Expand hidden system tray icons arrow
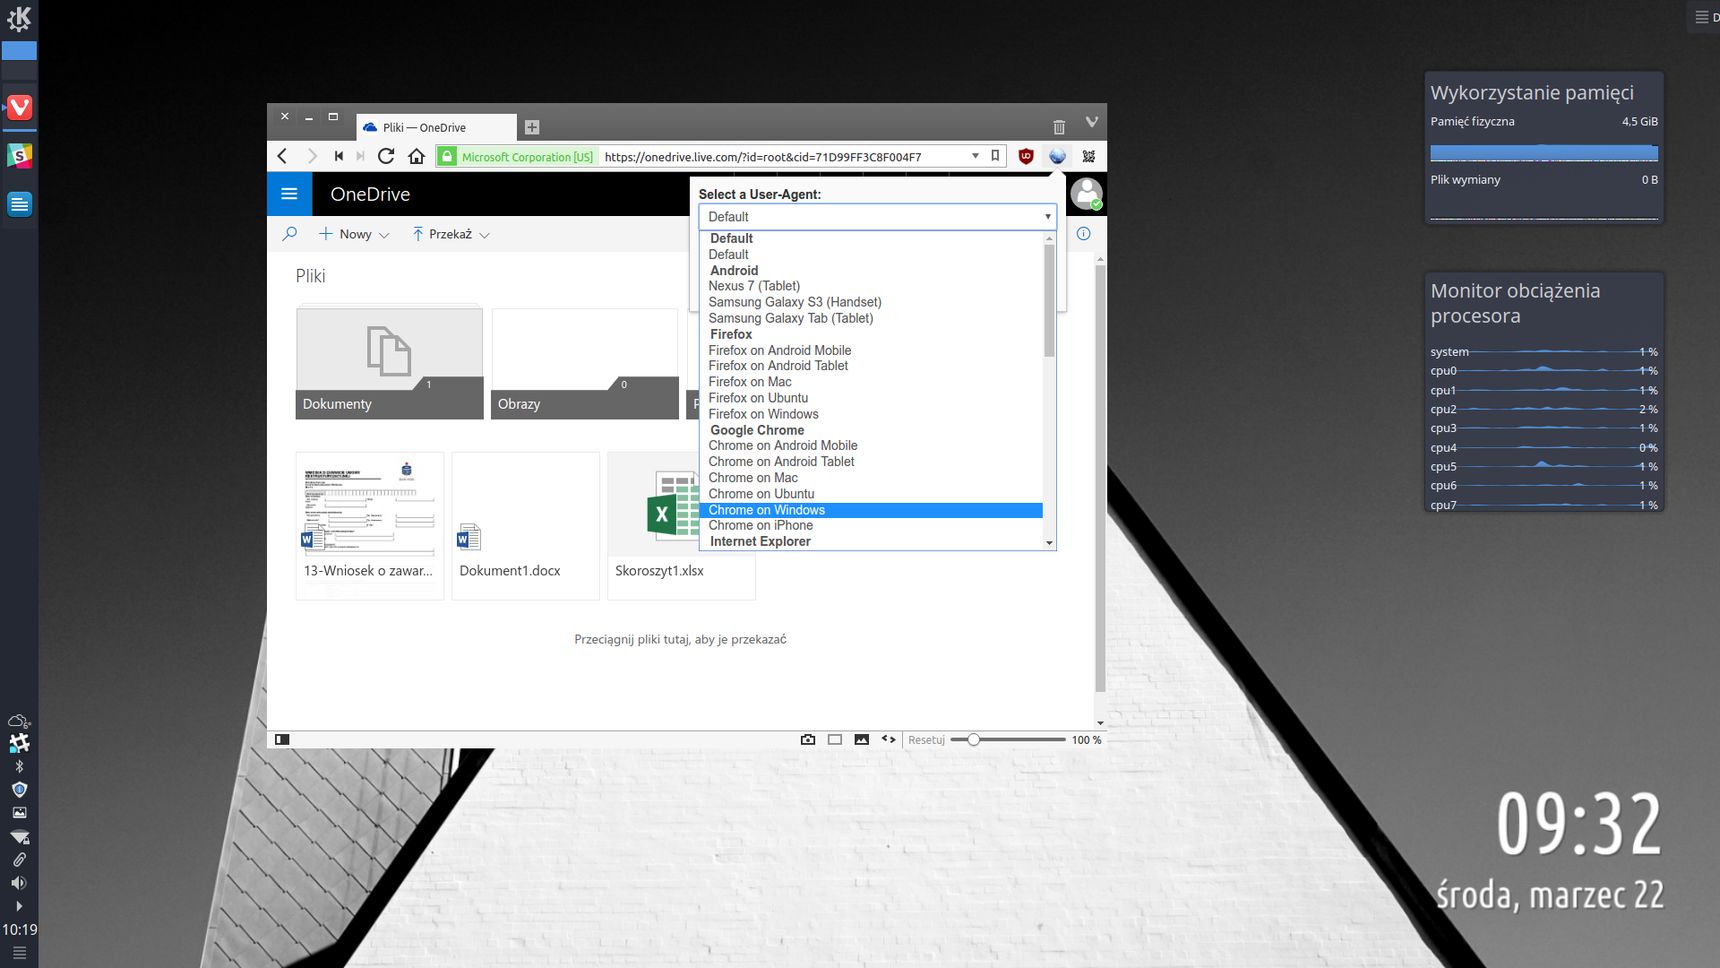 (x=19, y=906)
